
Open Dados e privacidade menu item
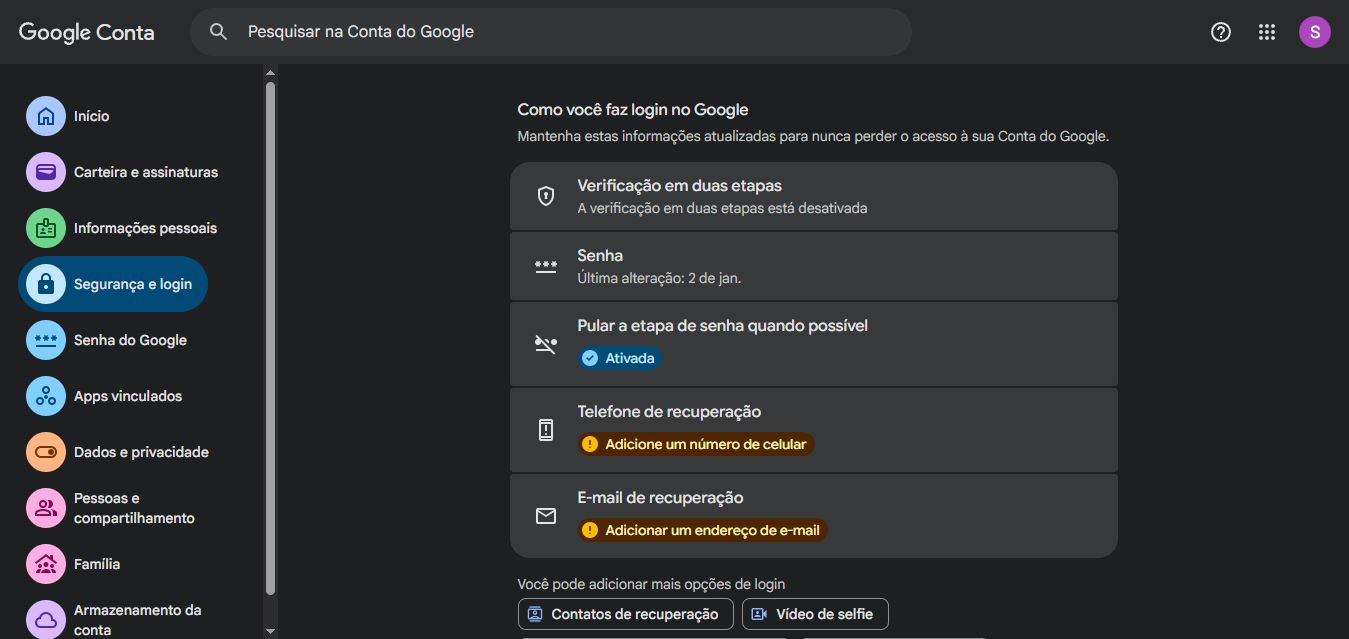pos(113,452)
